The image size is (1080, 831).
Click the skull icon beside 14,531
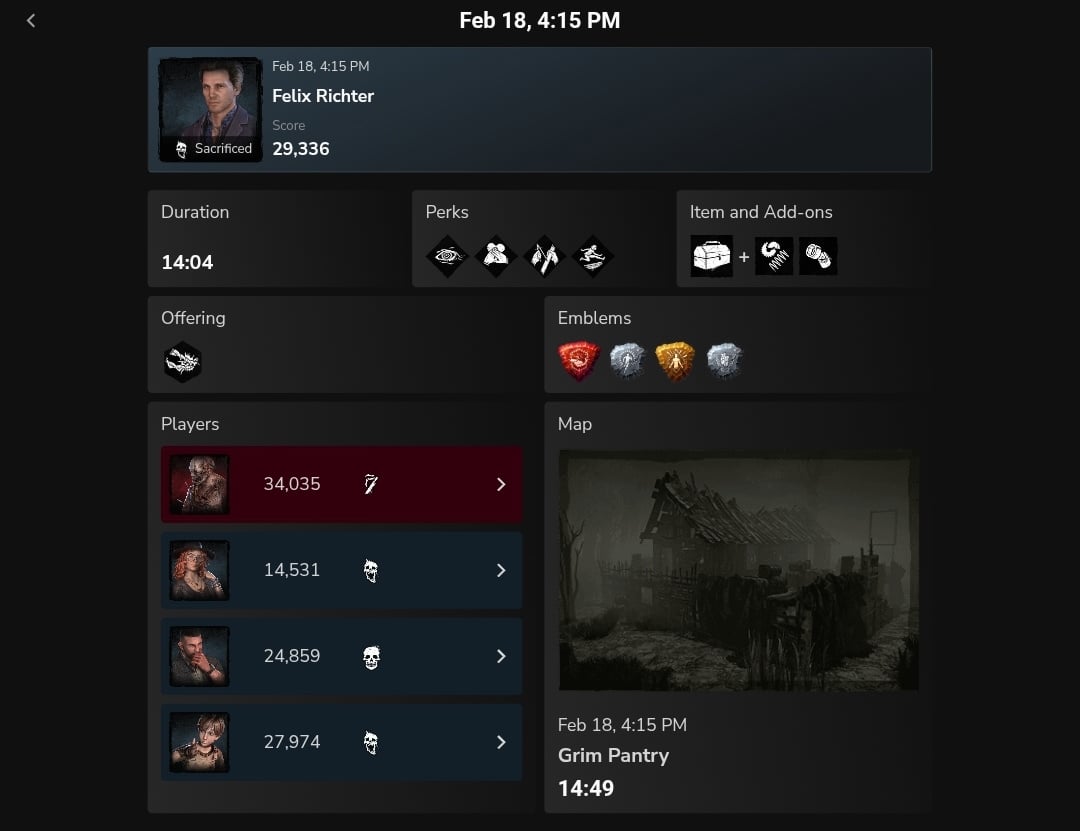click(371, 571)
